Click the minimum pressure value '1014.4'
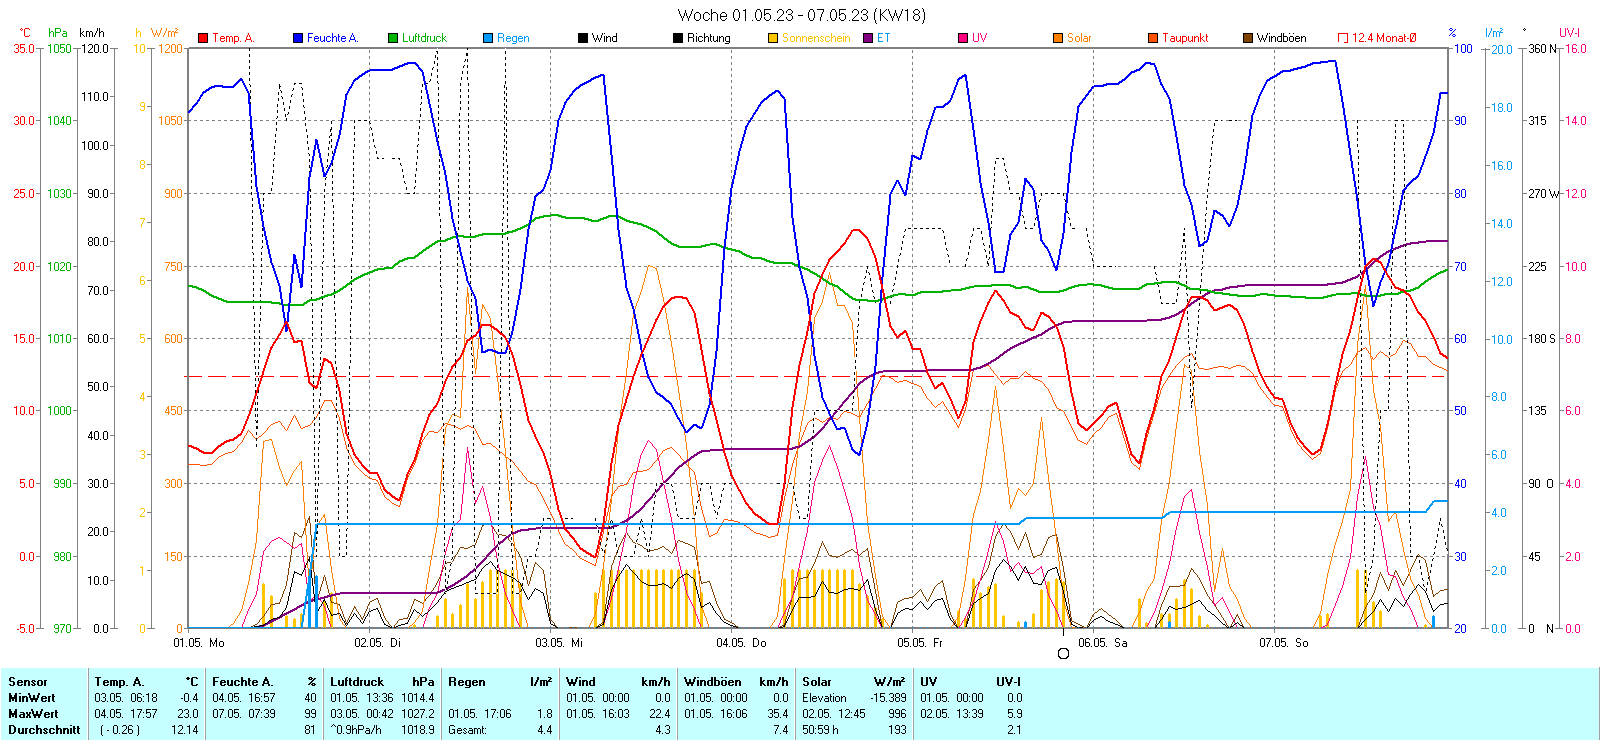Viewport: 1600px width, 740px height. (418, 698)
